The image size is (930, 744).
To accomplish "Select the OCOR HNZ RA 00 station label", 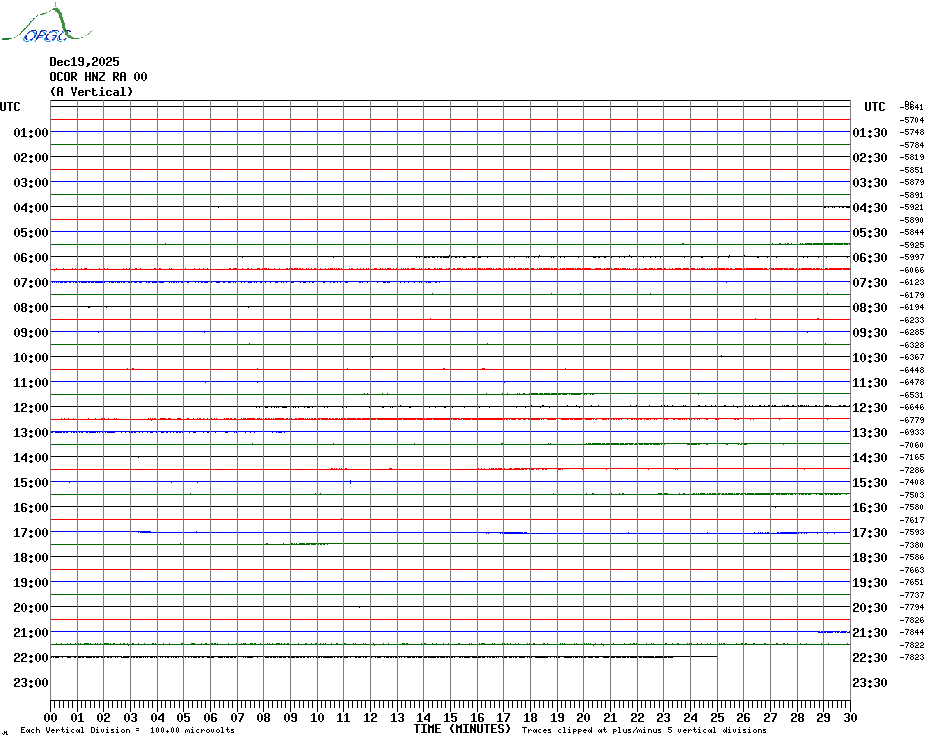I will [98, 77].
